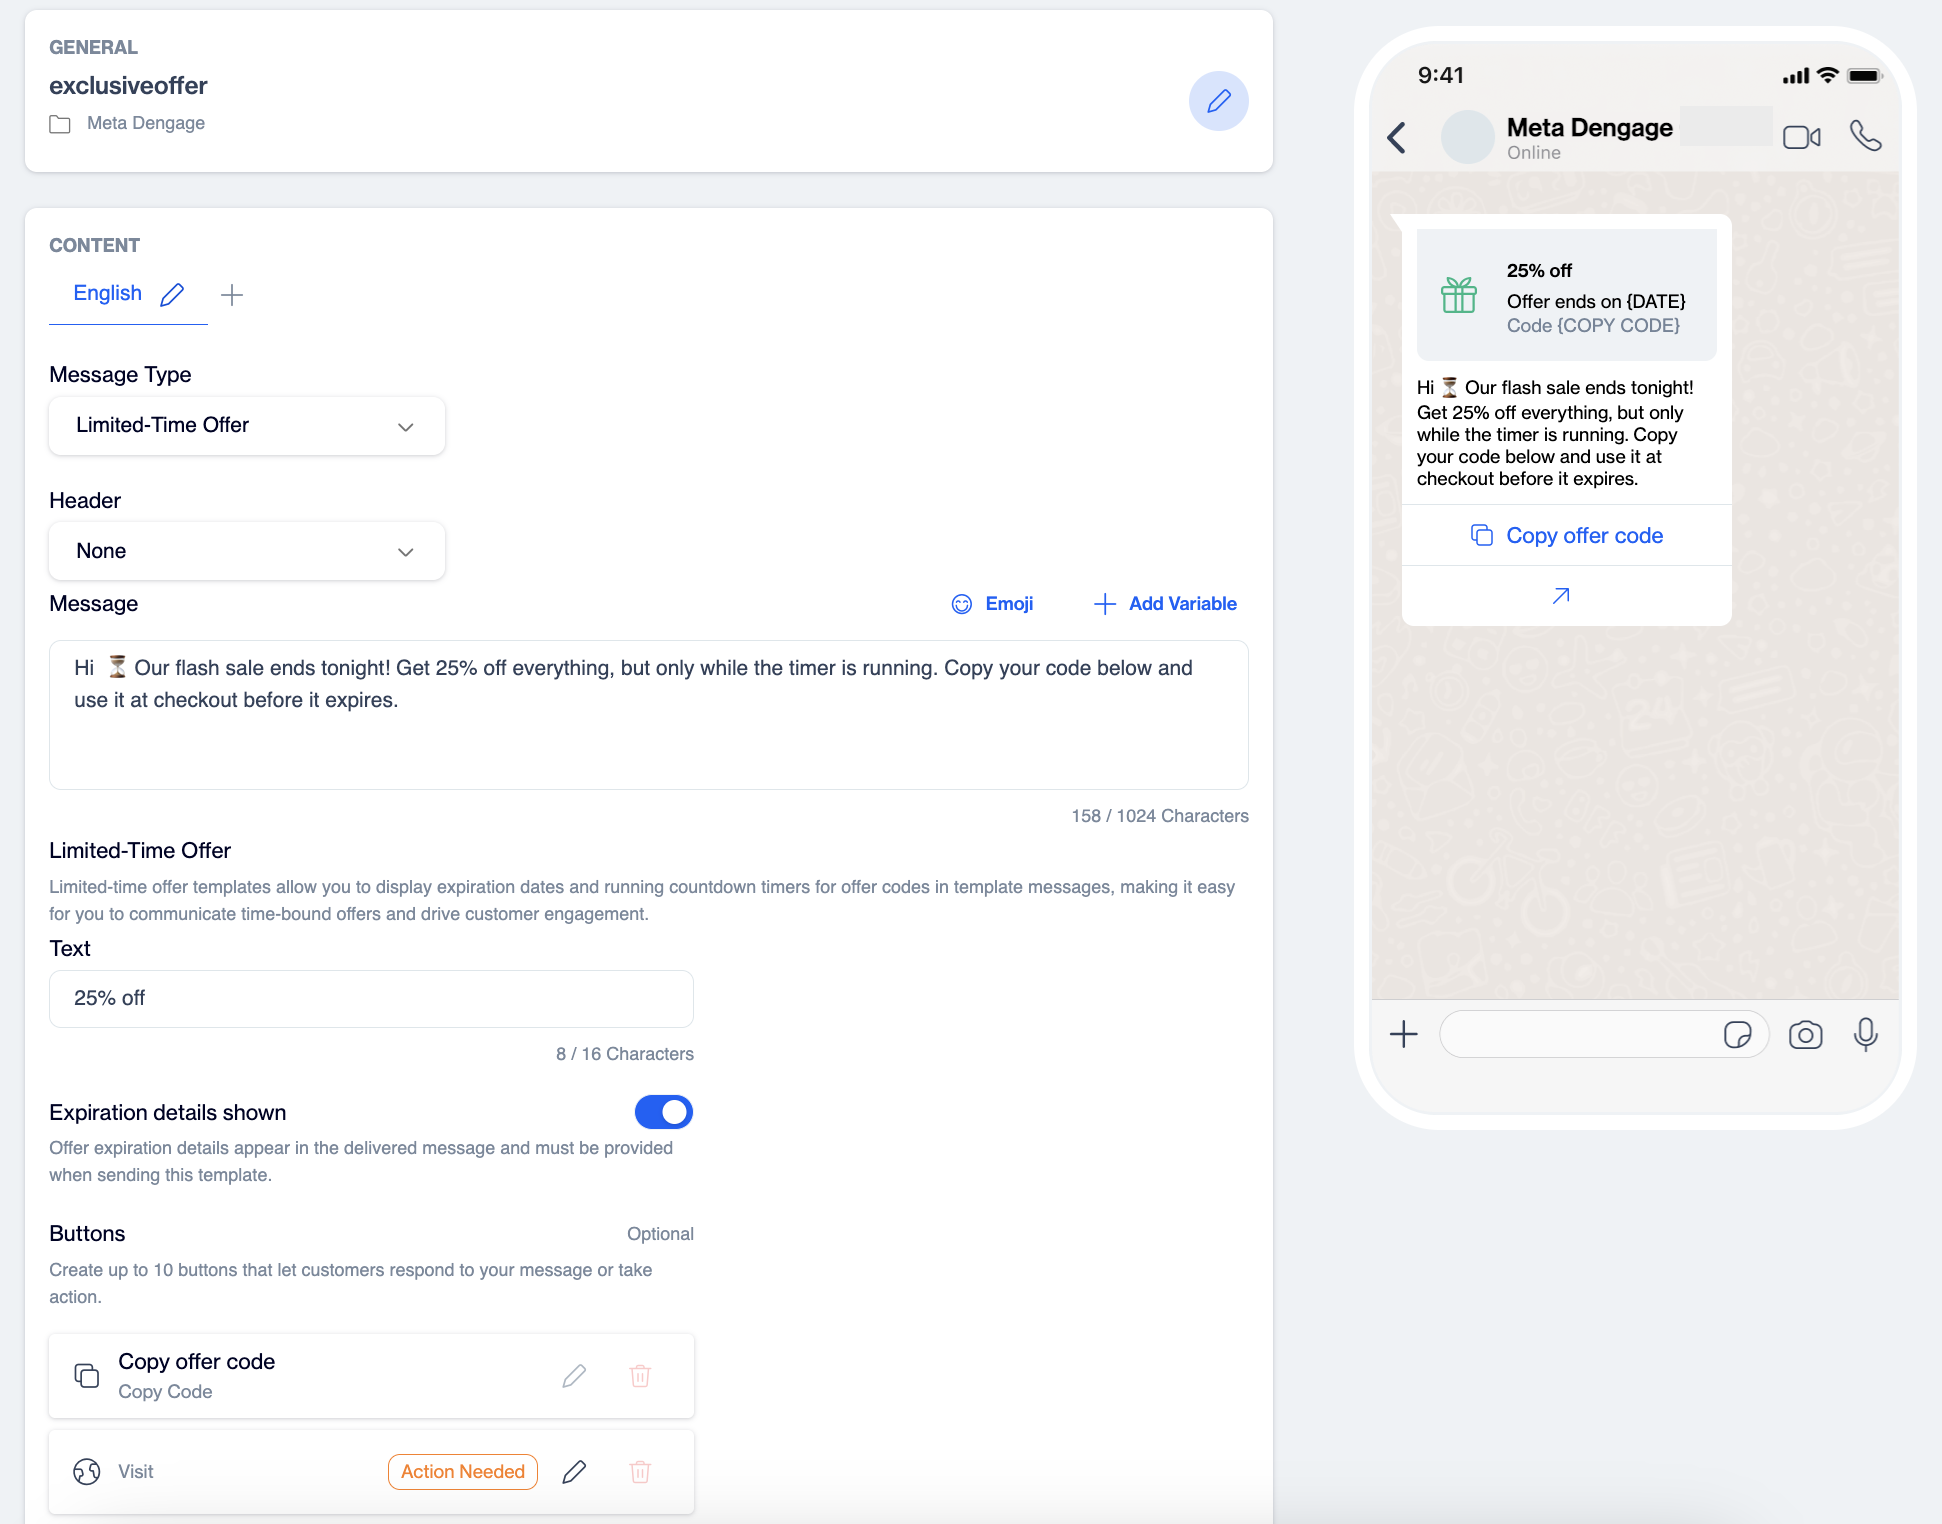Click the pencil icon beside English tab
Screen dimensions: 1942x1524
coord(172,294)
